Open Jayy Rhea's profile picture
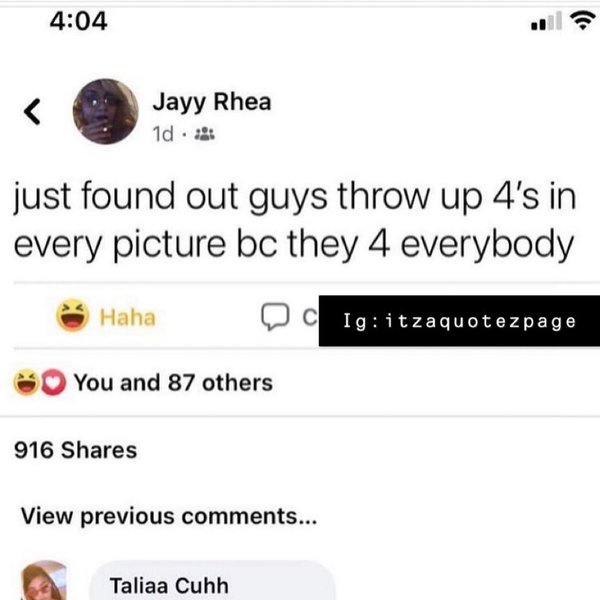This screenshot has width=600, height=600. pyautogui.click(x=106, y=111)
